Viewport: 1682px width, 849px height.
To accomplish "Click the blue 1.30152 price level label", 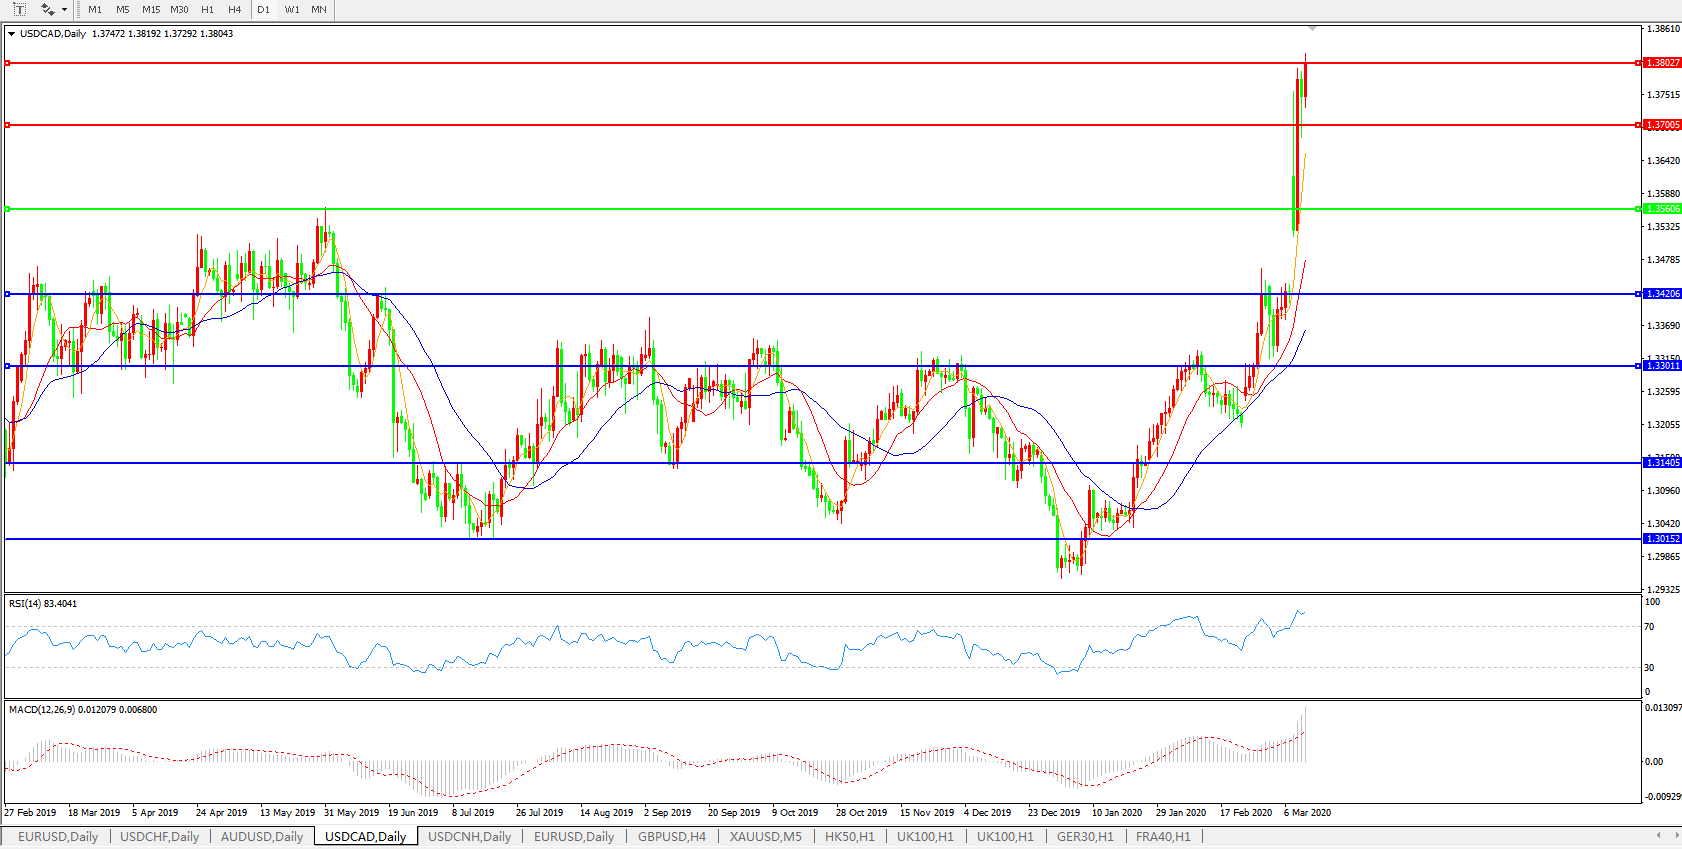I will (x=1663, y=539).
